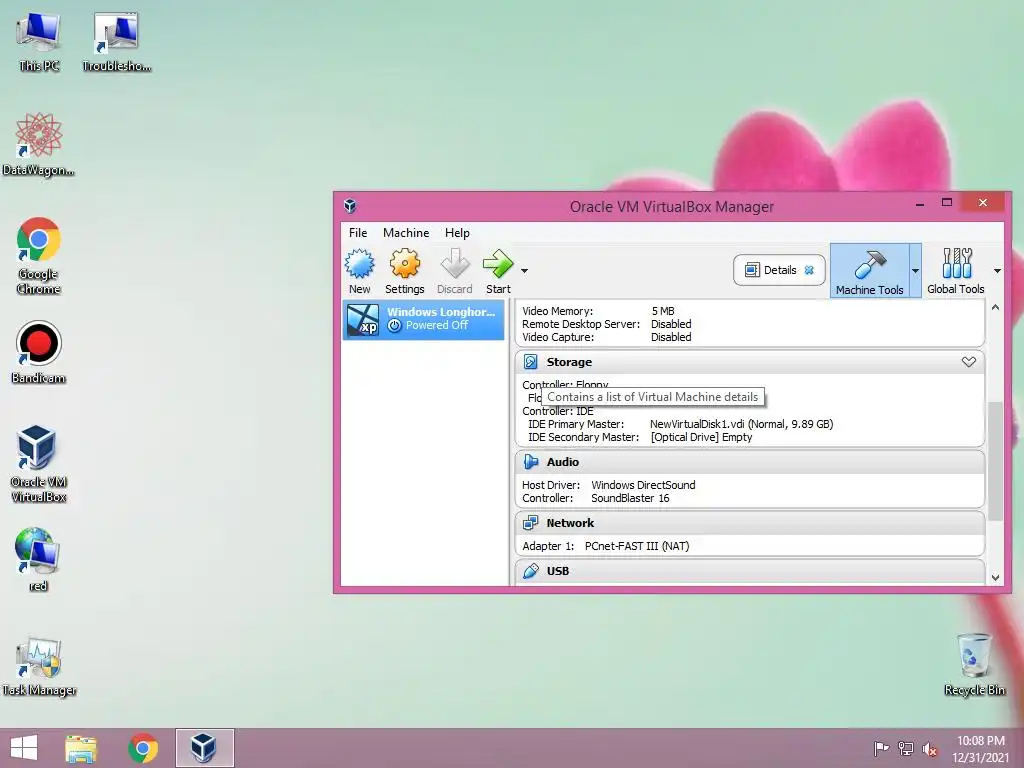
Task: Select the Machine Tools hammer button
Action: [869, 270]
